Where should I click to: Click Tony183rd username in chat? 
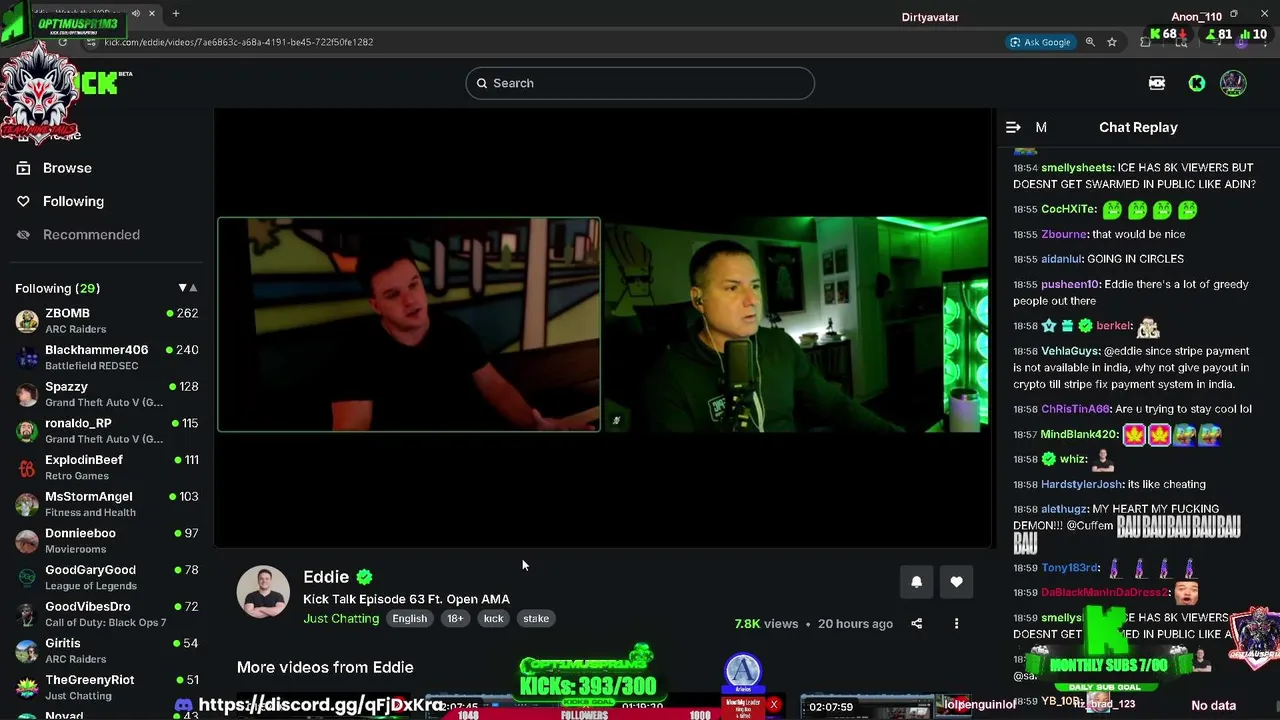click(x=1070, y=568)
